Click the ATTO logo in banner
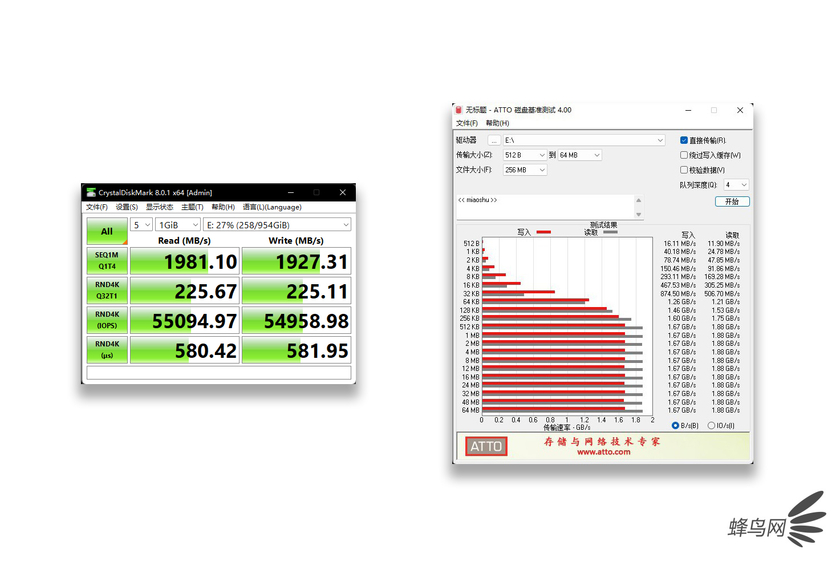Image resolution: width=840 pixels, height=561 pixels. [486, 446]
